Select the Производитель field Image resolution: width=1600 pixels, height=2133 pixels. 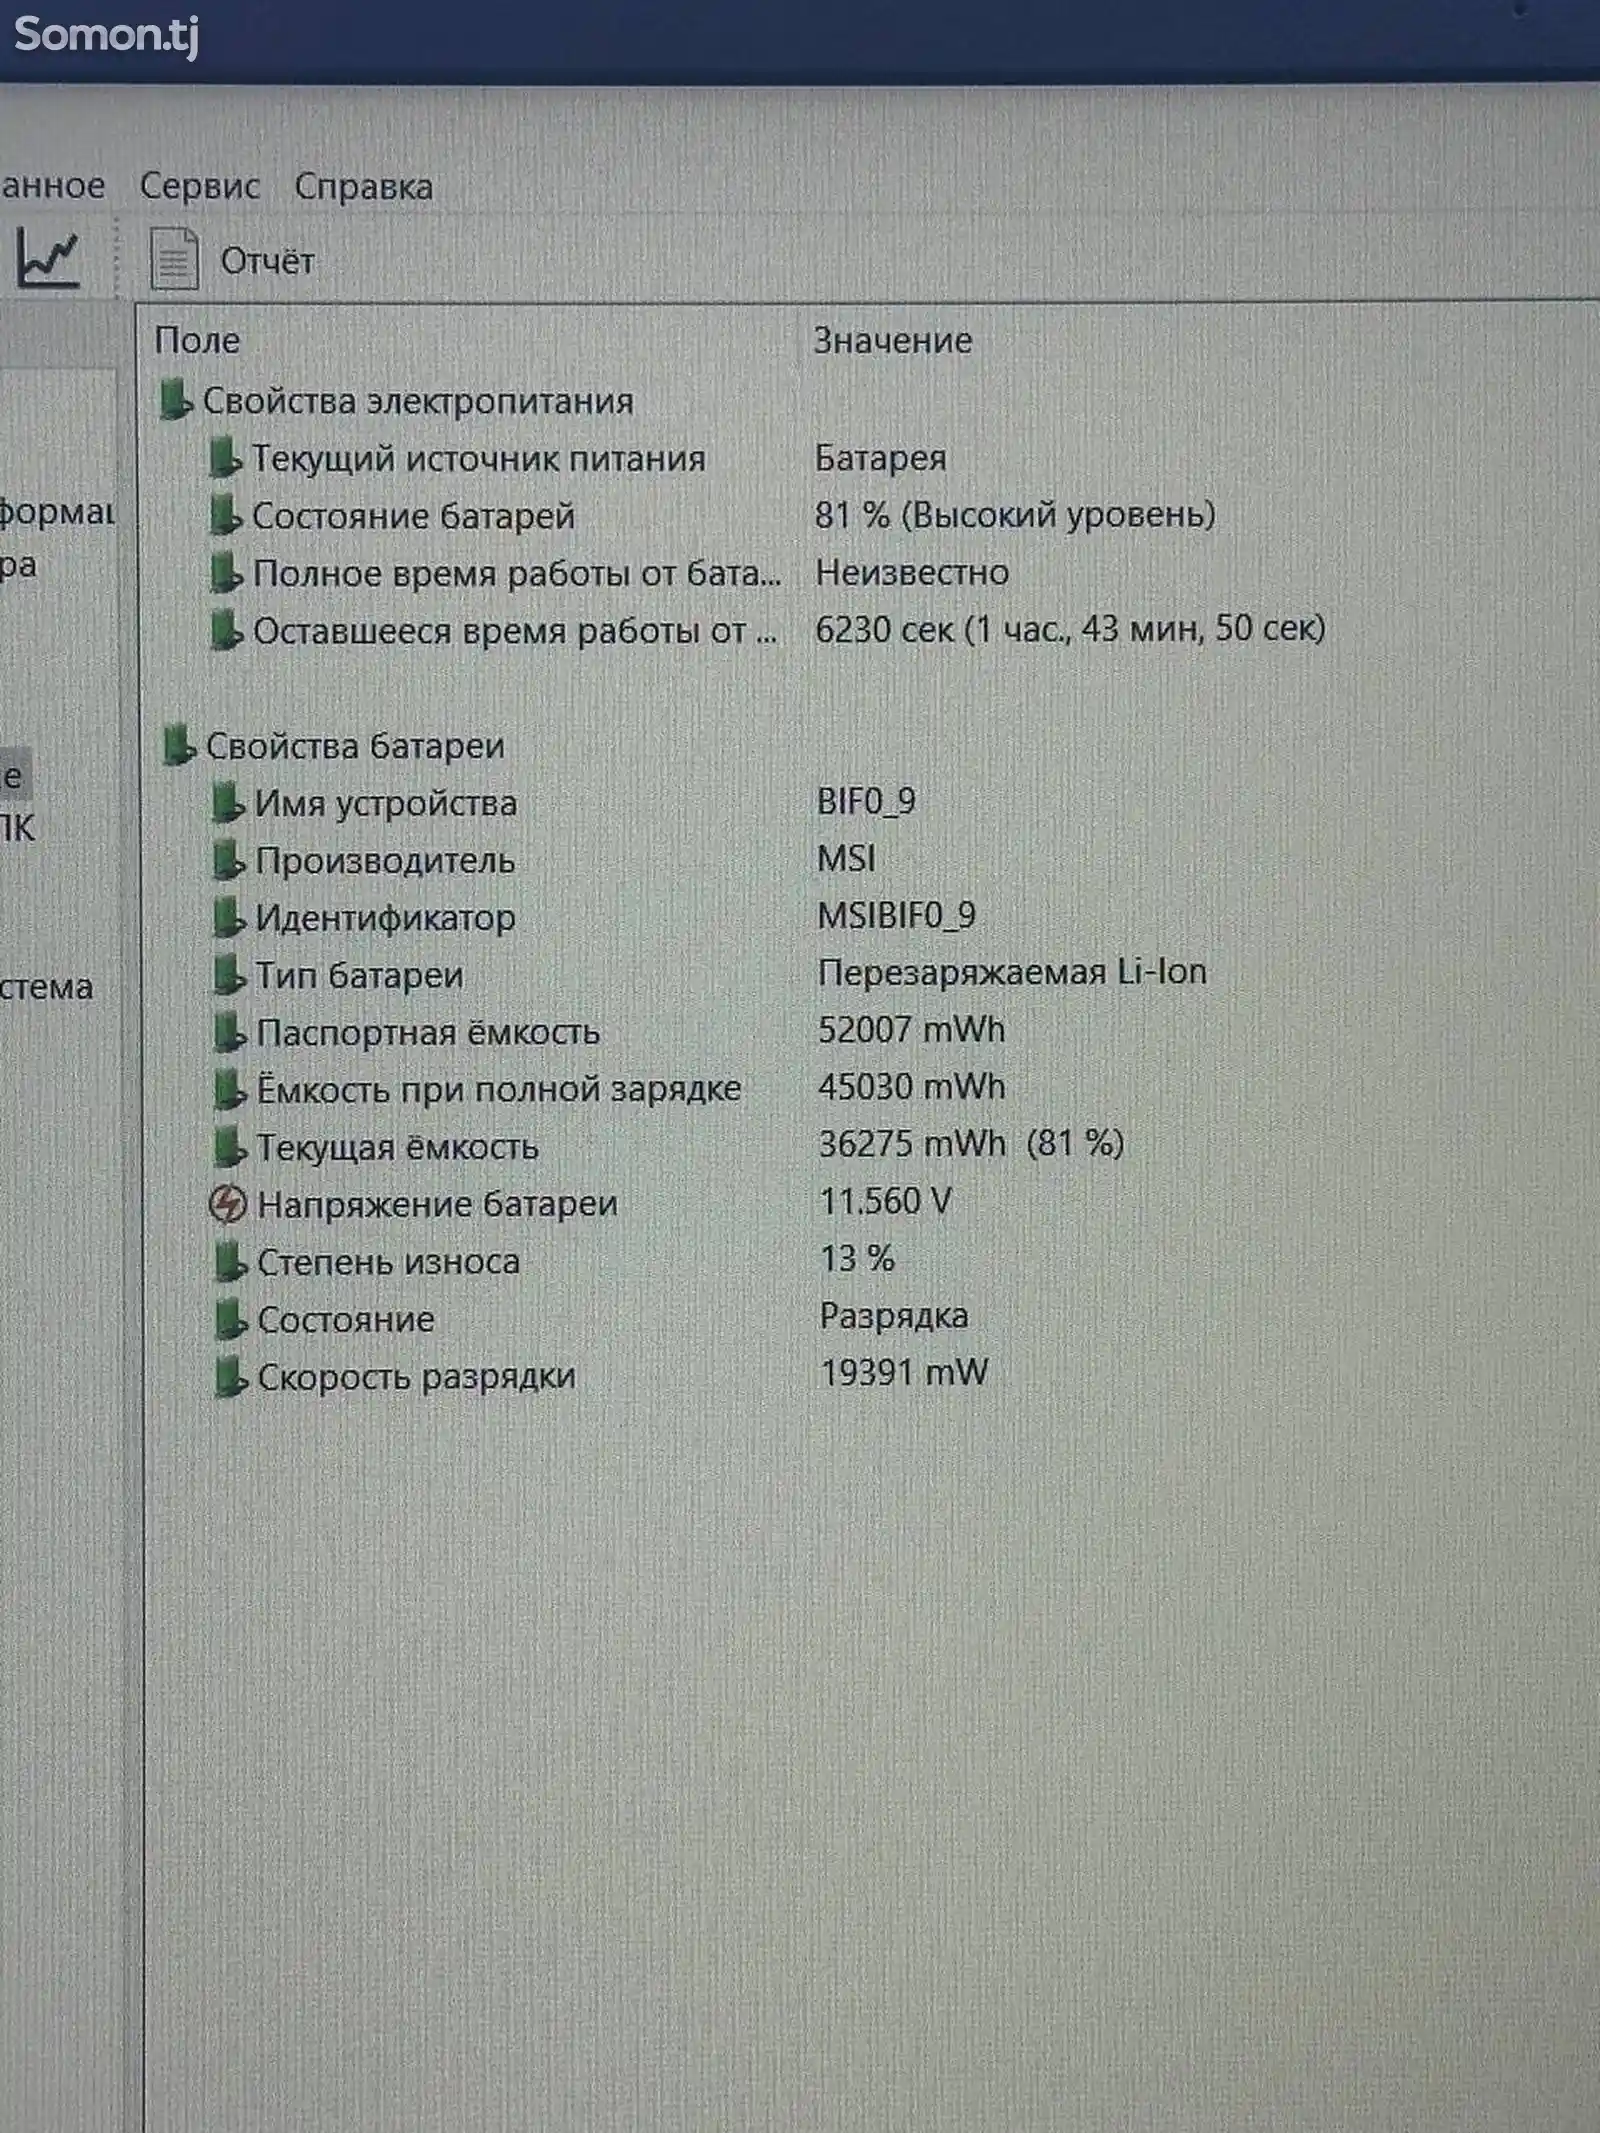coord(385,861)
